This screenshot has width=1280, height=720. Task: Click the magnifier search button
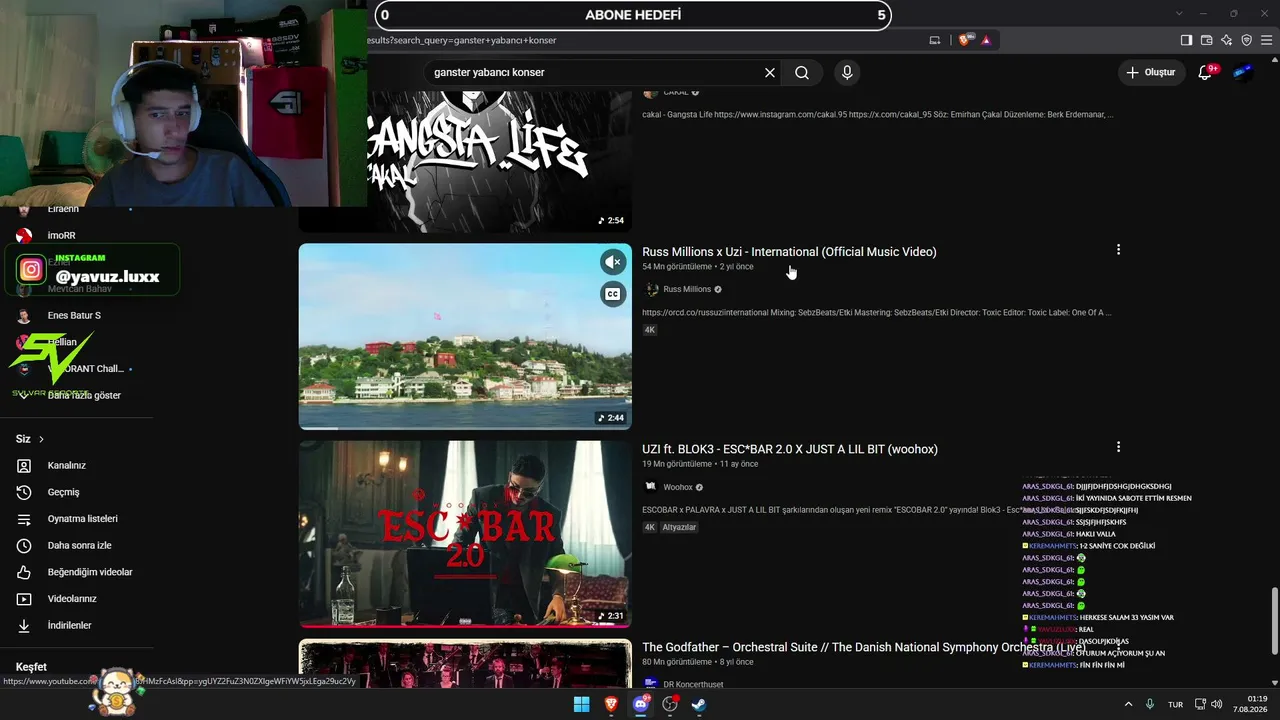point(802,72)
